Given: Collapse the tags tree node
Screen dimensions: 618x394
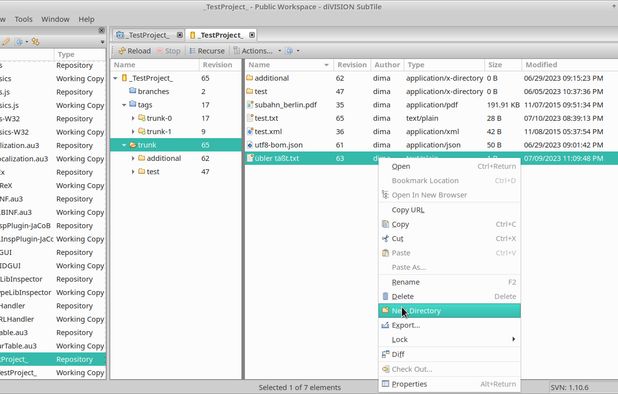Looking at the screenshot, I should pos(124,105).
